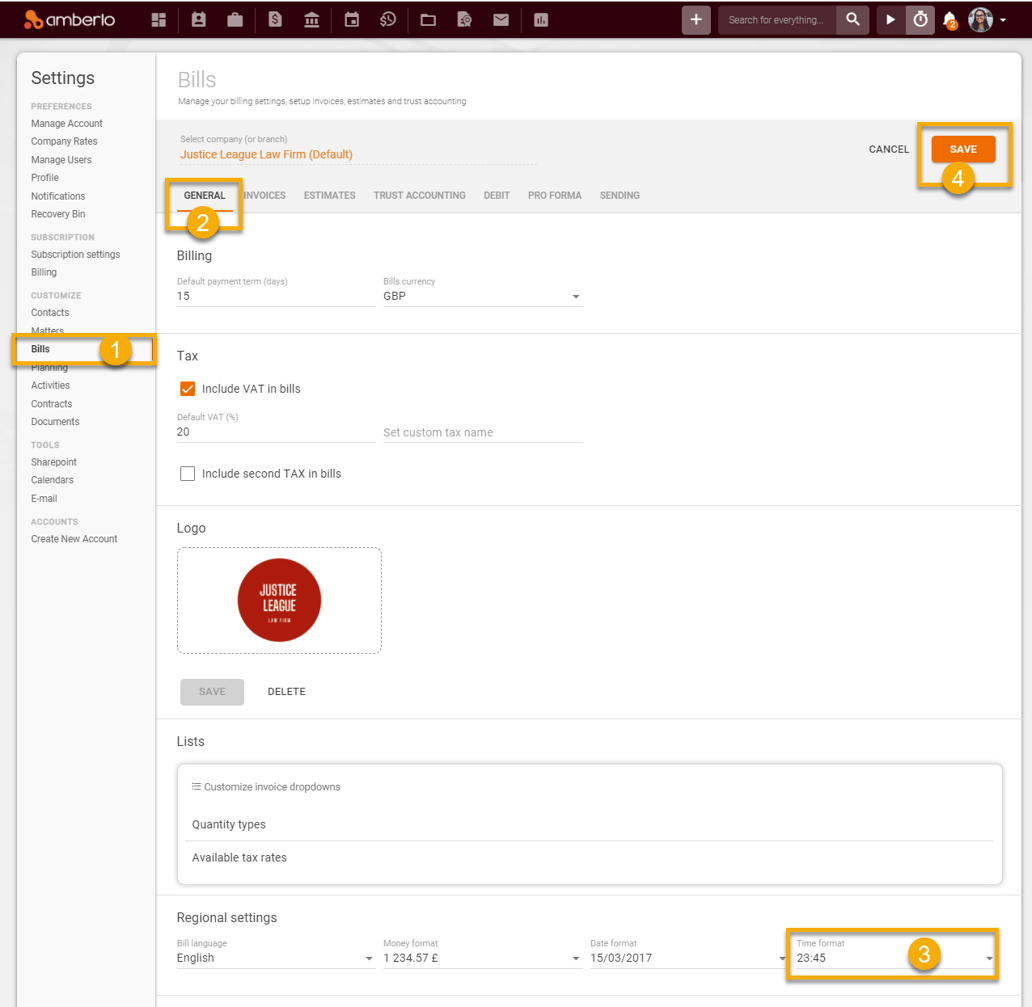Click the Default payment term field
This screenshot has height=1007, width=1032.
(275, 297)
